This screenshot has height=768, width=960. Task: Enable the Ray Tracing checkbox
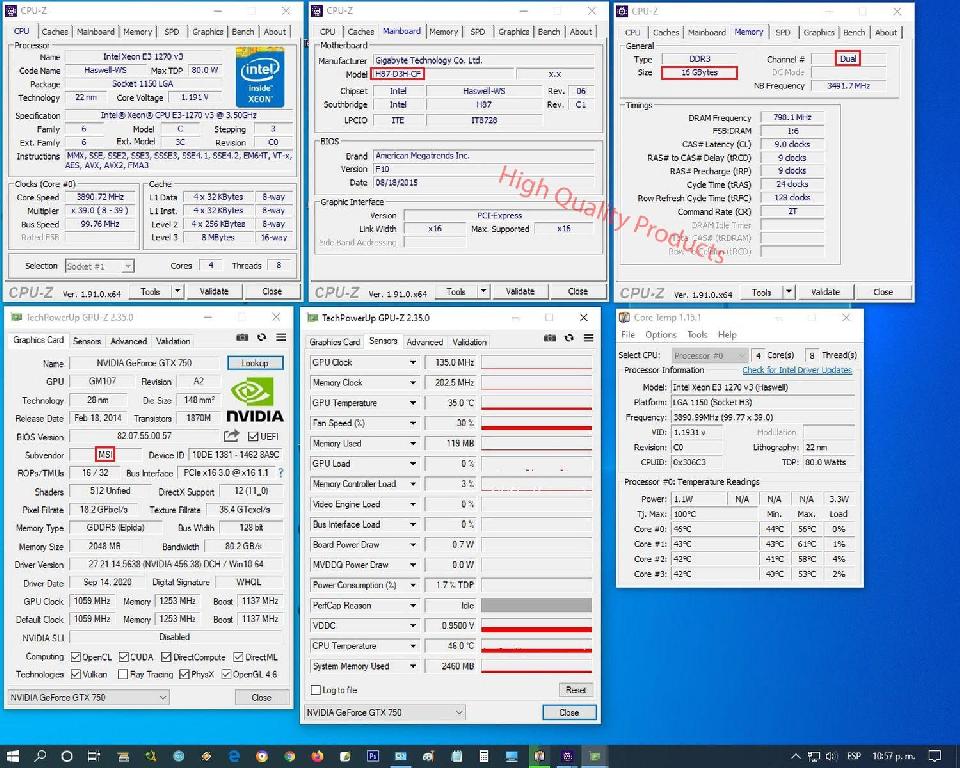[123, 674]
